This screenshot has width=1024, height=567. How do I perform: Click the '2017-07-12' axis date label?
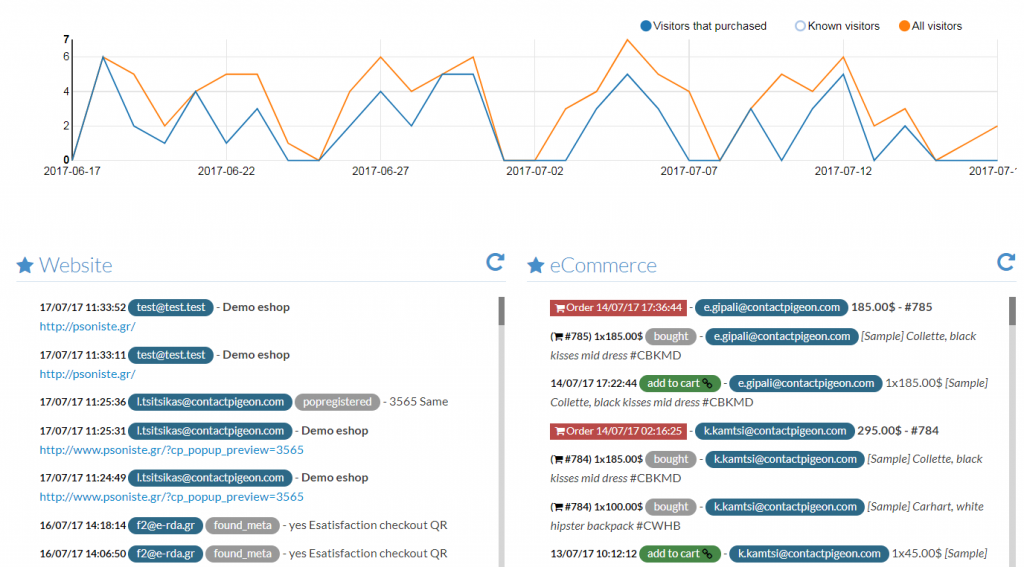pyautogui.click(x=842, y=171)
